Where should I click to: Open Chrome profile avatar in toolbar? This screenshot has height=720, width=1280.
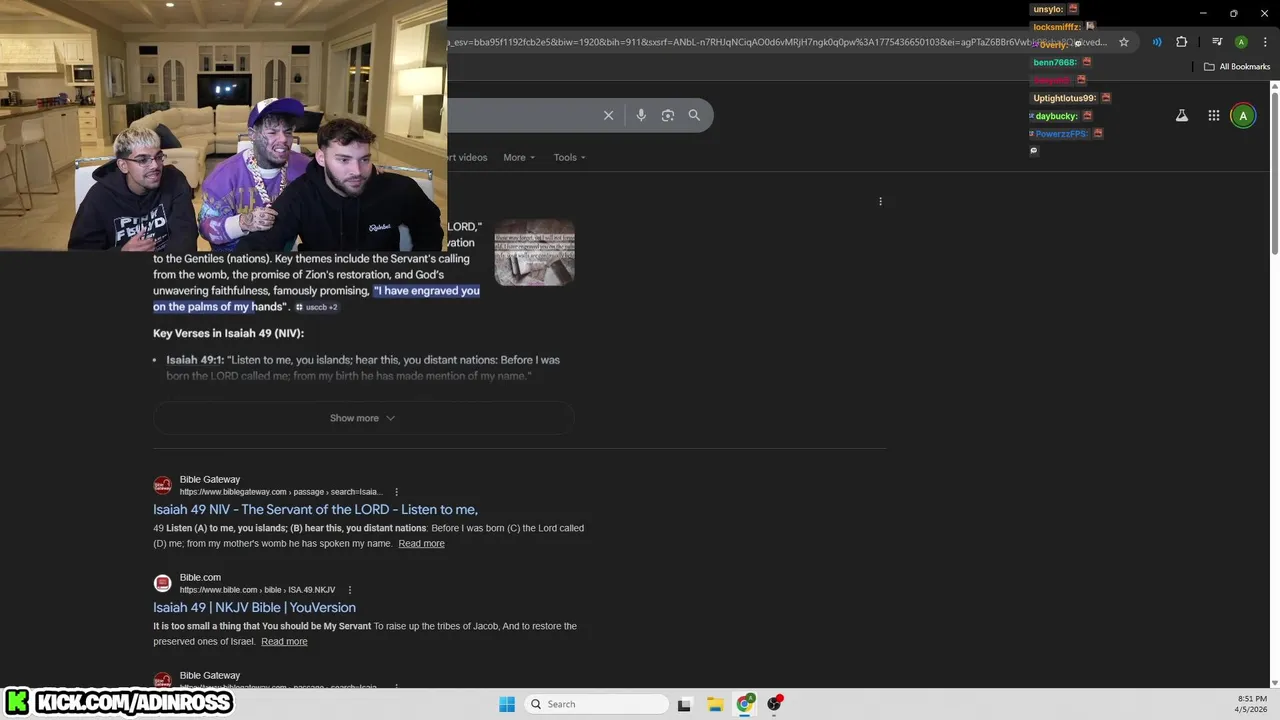1241,42
